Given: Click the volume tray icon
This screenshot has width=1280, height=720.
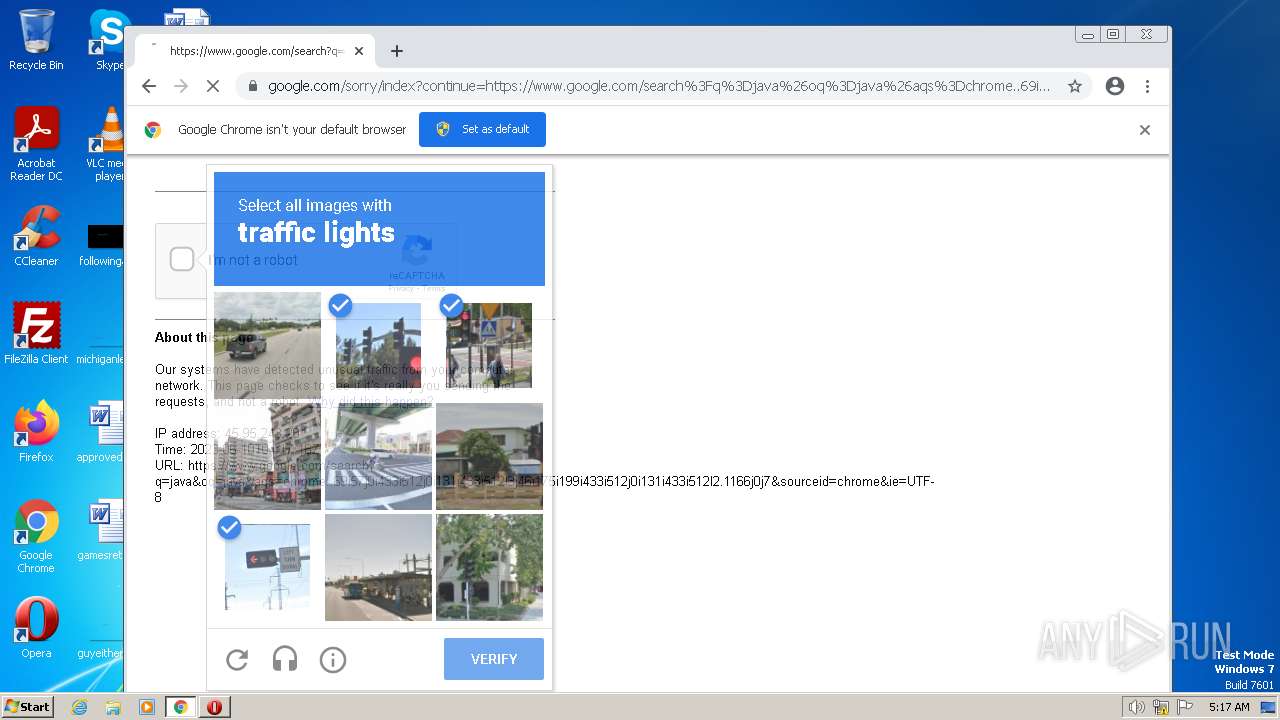Looking at the screenshot, I should 1136,707.
